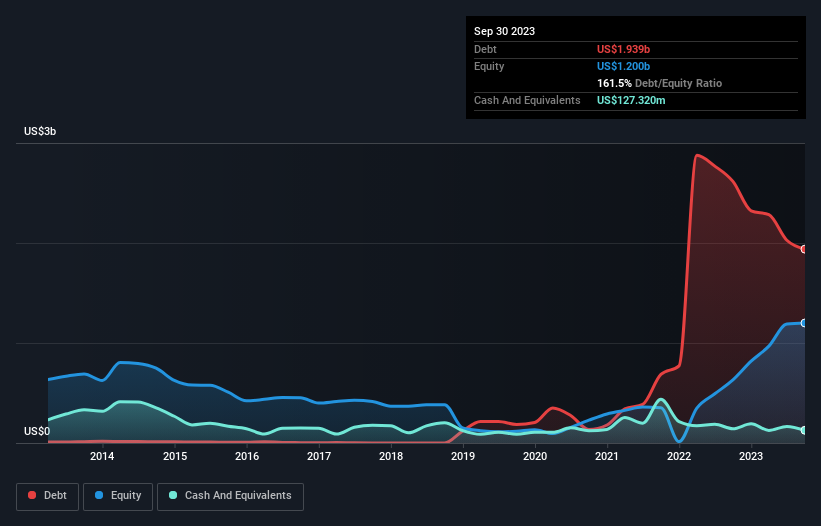Toggle the Equity legend button
Screen dimensions: 821x526
pos(118,496)
